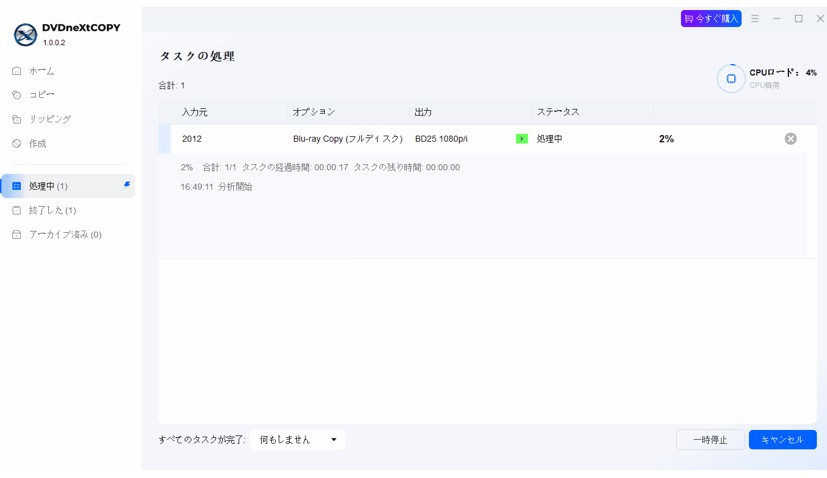Select the task named 2012
The image size is (827, 478).
coord(192,139)
